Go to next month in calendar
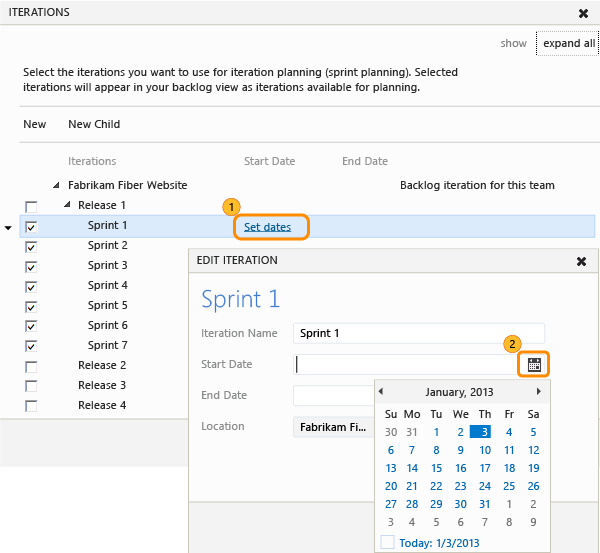Screen dimensions: 600x553 pos(538,391)
